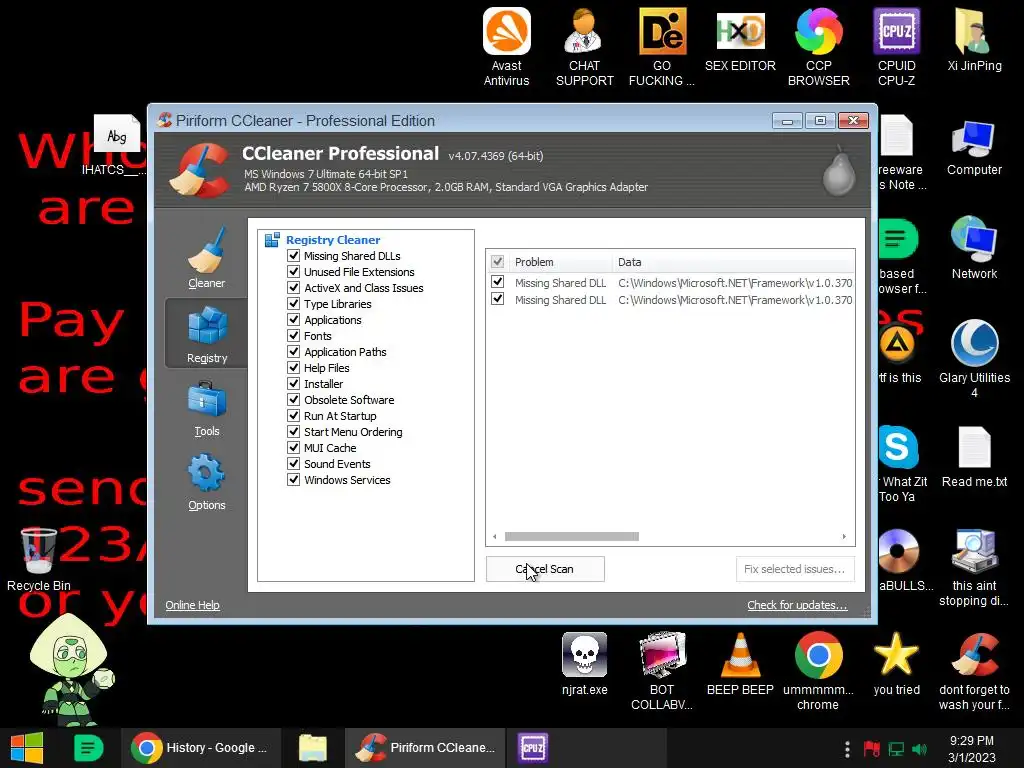The image size is (1024, 768).
Task: Click the red flag tray icon
Action: tap(872, 749)
